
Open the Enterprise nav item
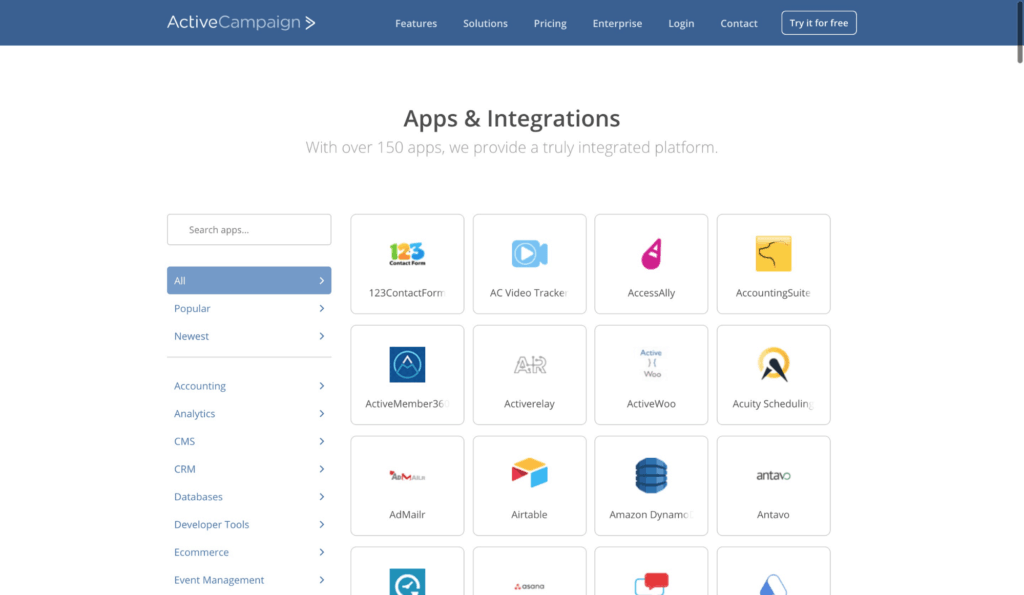tap(617, 23)
